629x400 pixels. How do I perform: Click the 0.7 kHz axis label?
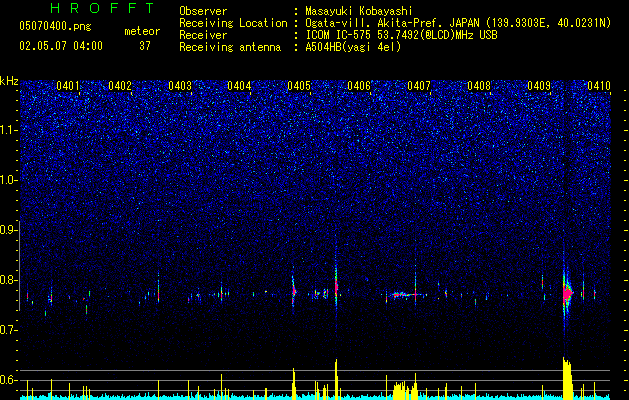(9, 330)
